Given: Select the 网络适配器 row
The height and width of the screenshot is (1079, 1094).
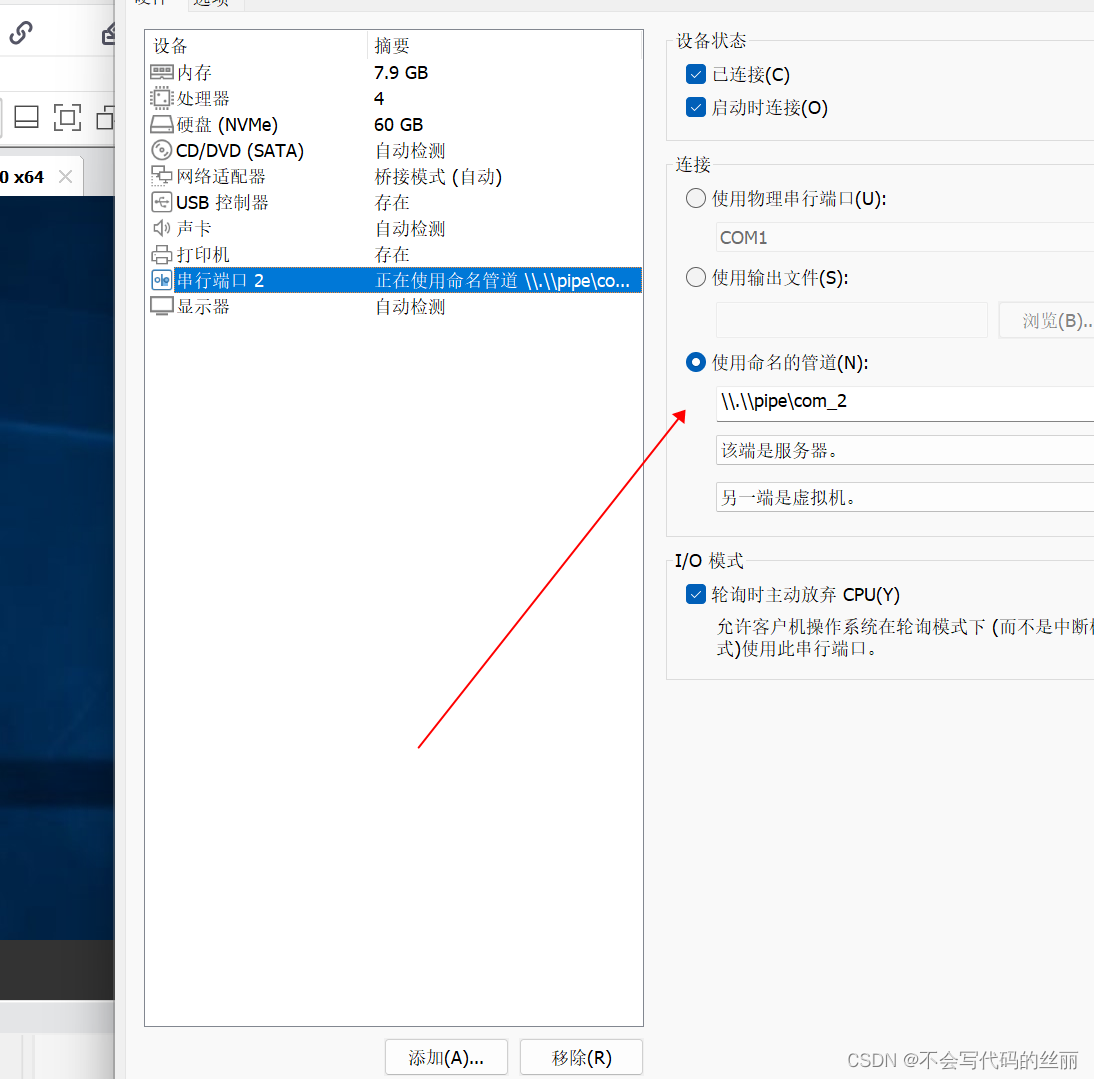Looking at the screenshot, I should (x=396, y=176).
